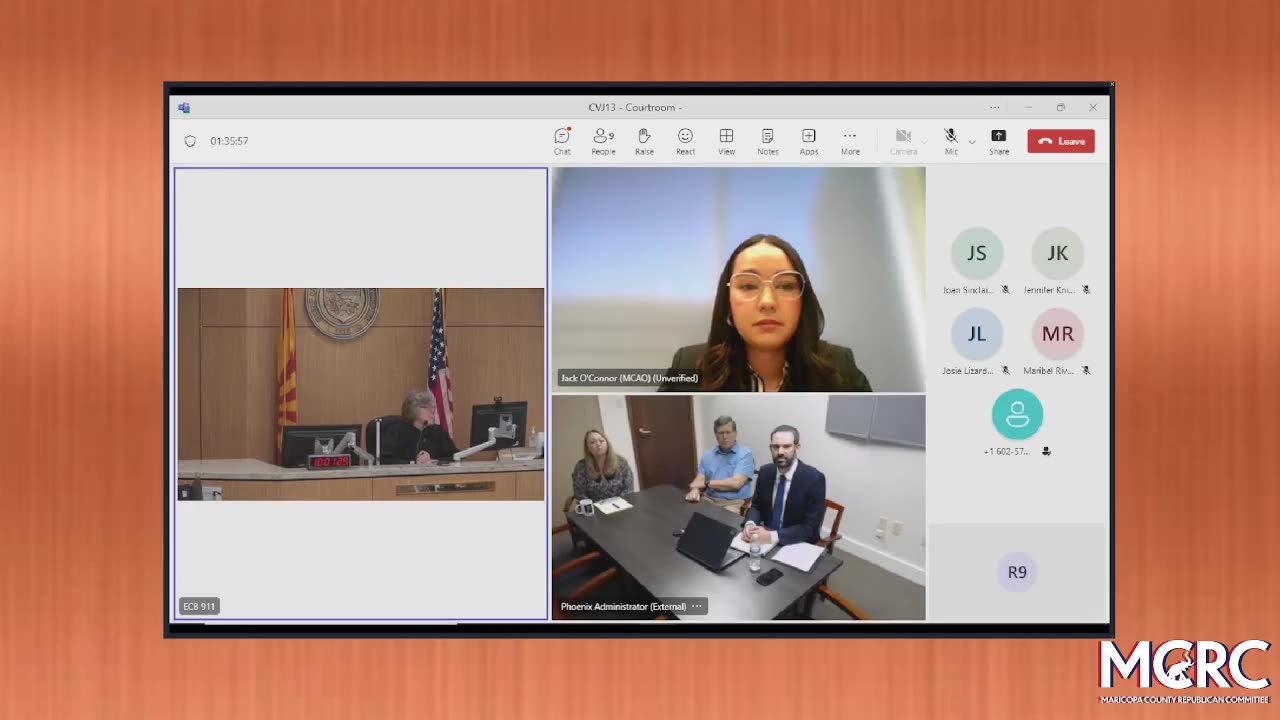Show the People participant list
The width and height of the screenshot is (1280, 720).
tap(603, 141)
